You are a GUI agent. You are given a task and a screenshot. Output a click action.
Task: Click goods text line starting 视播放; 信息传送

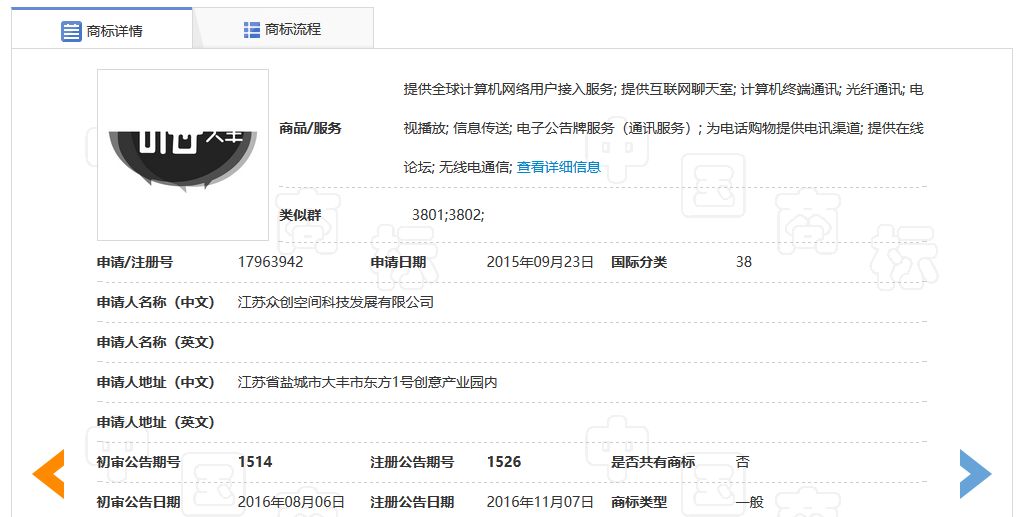point(664,128)
